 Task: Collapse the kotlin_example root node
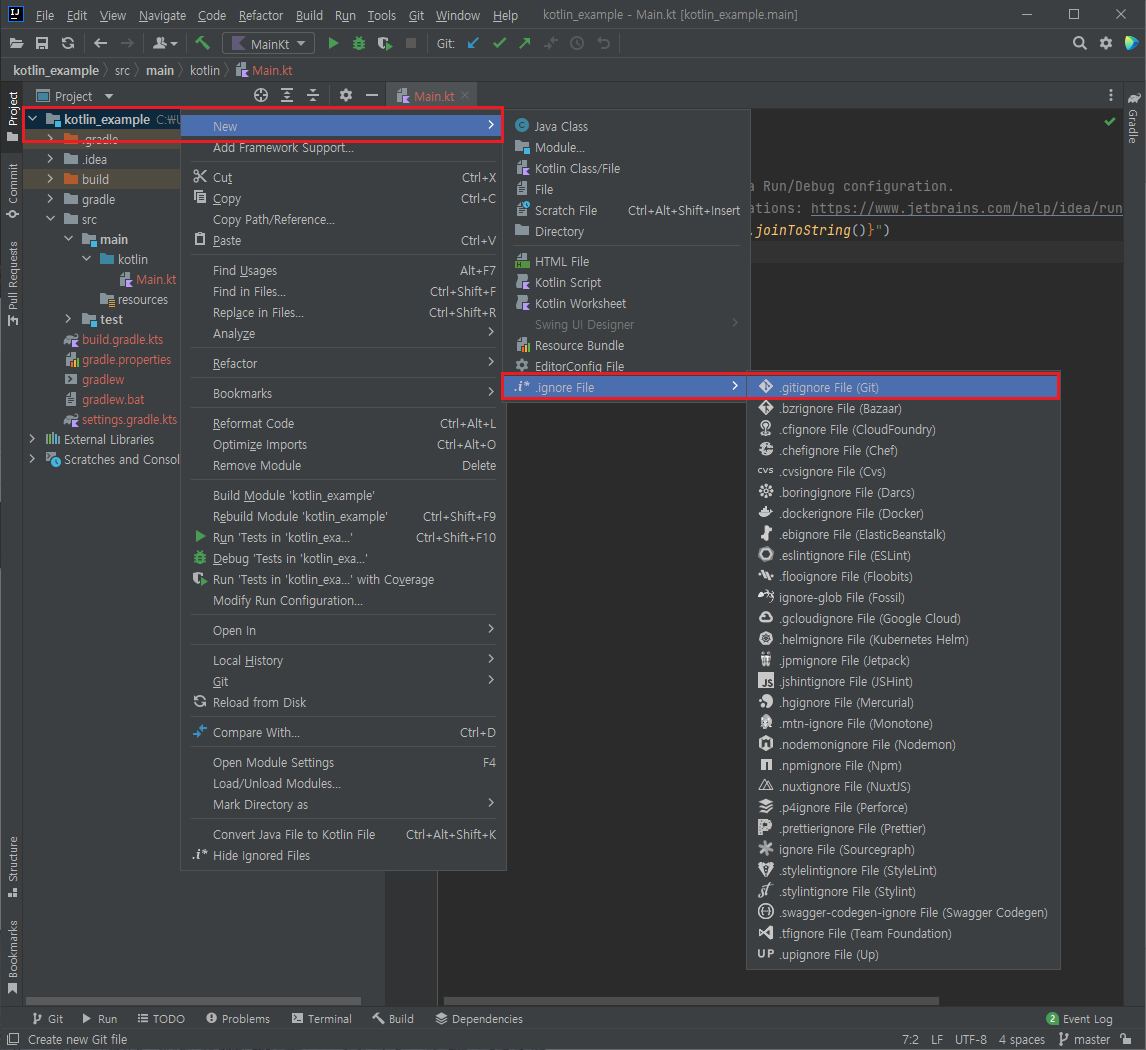click(x=33, y=118)
